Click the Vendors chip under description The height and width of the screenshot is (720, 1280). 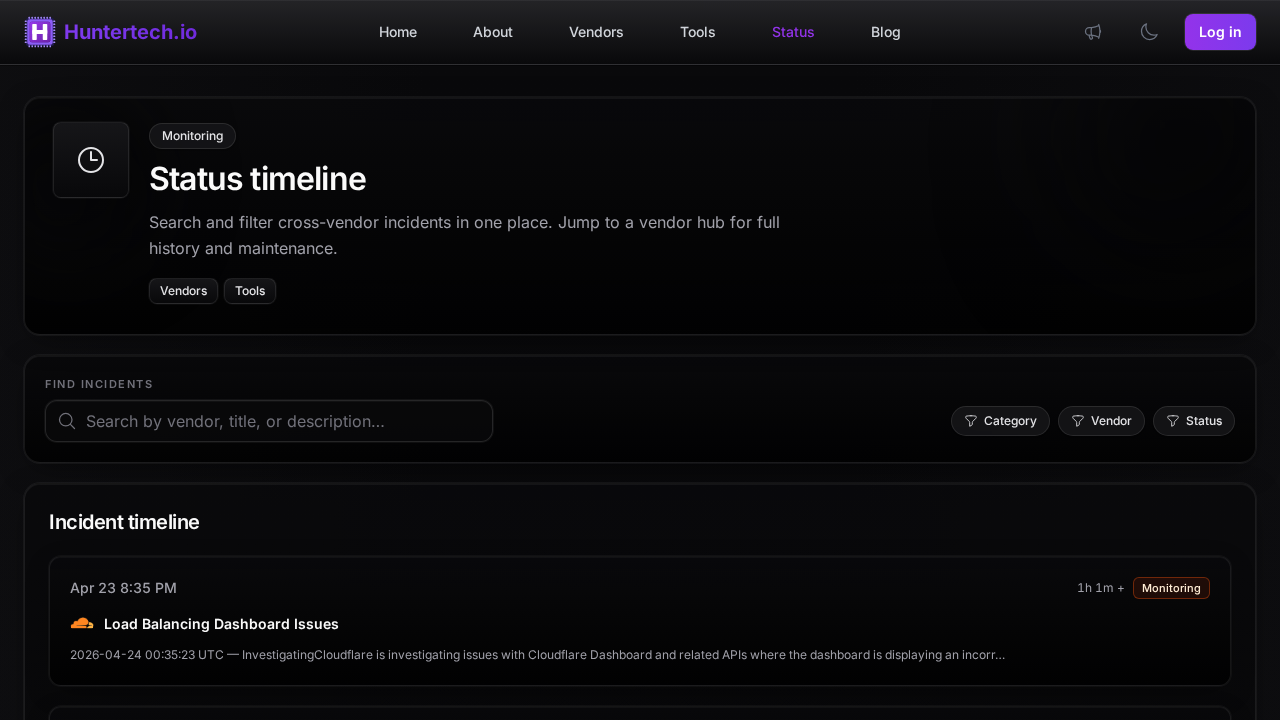[x=183, y=291]
